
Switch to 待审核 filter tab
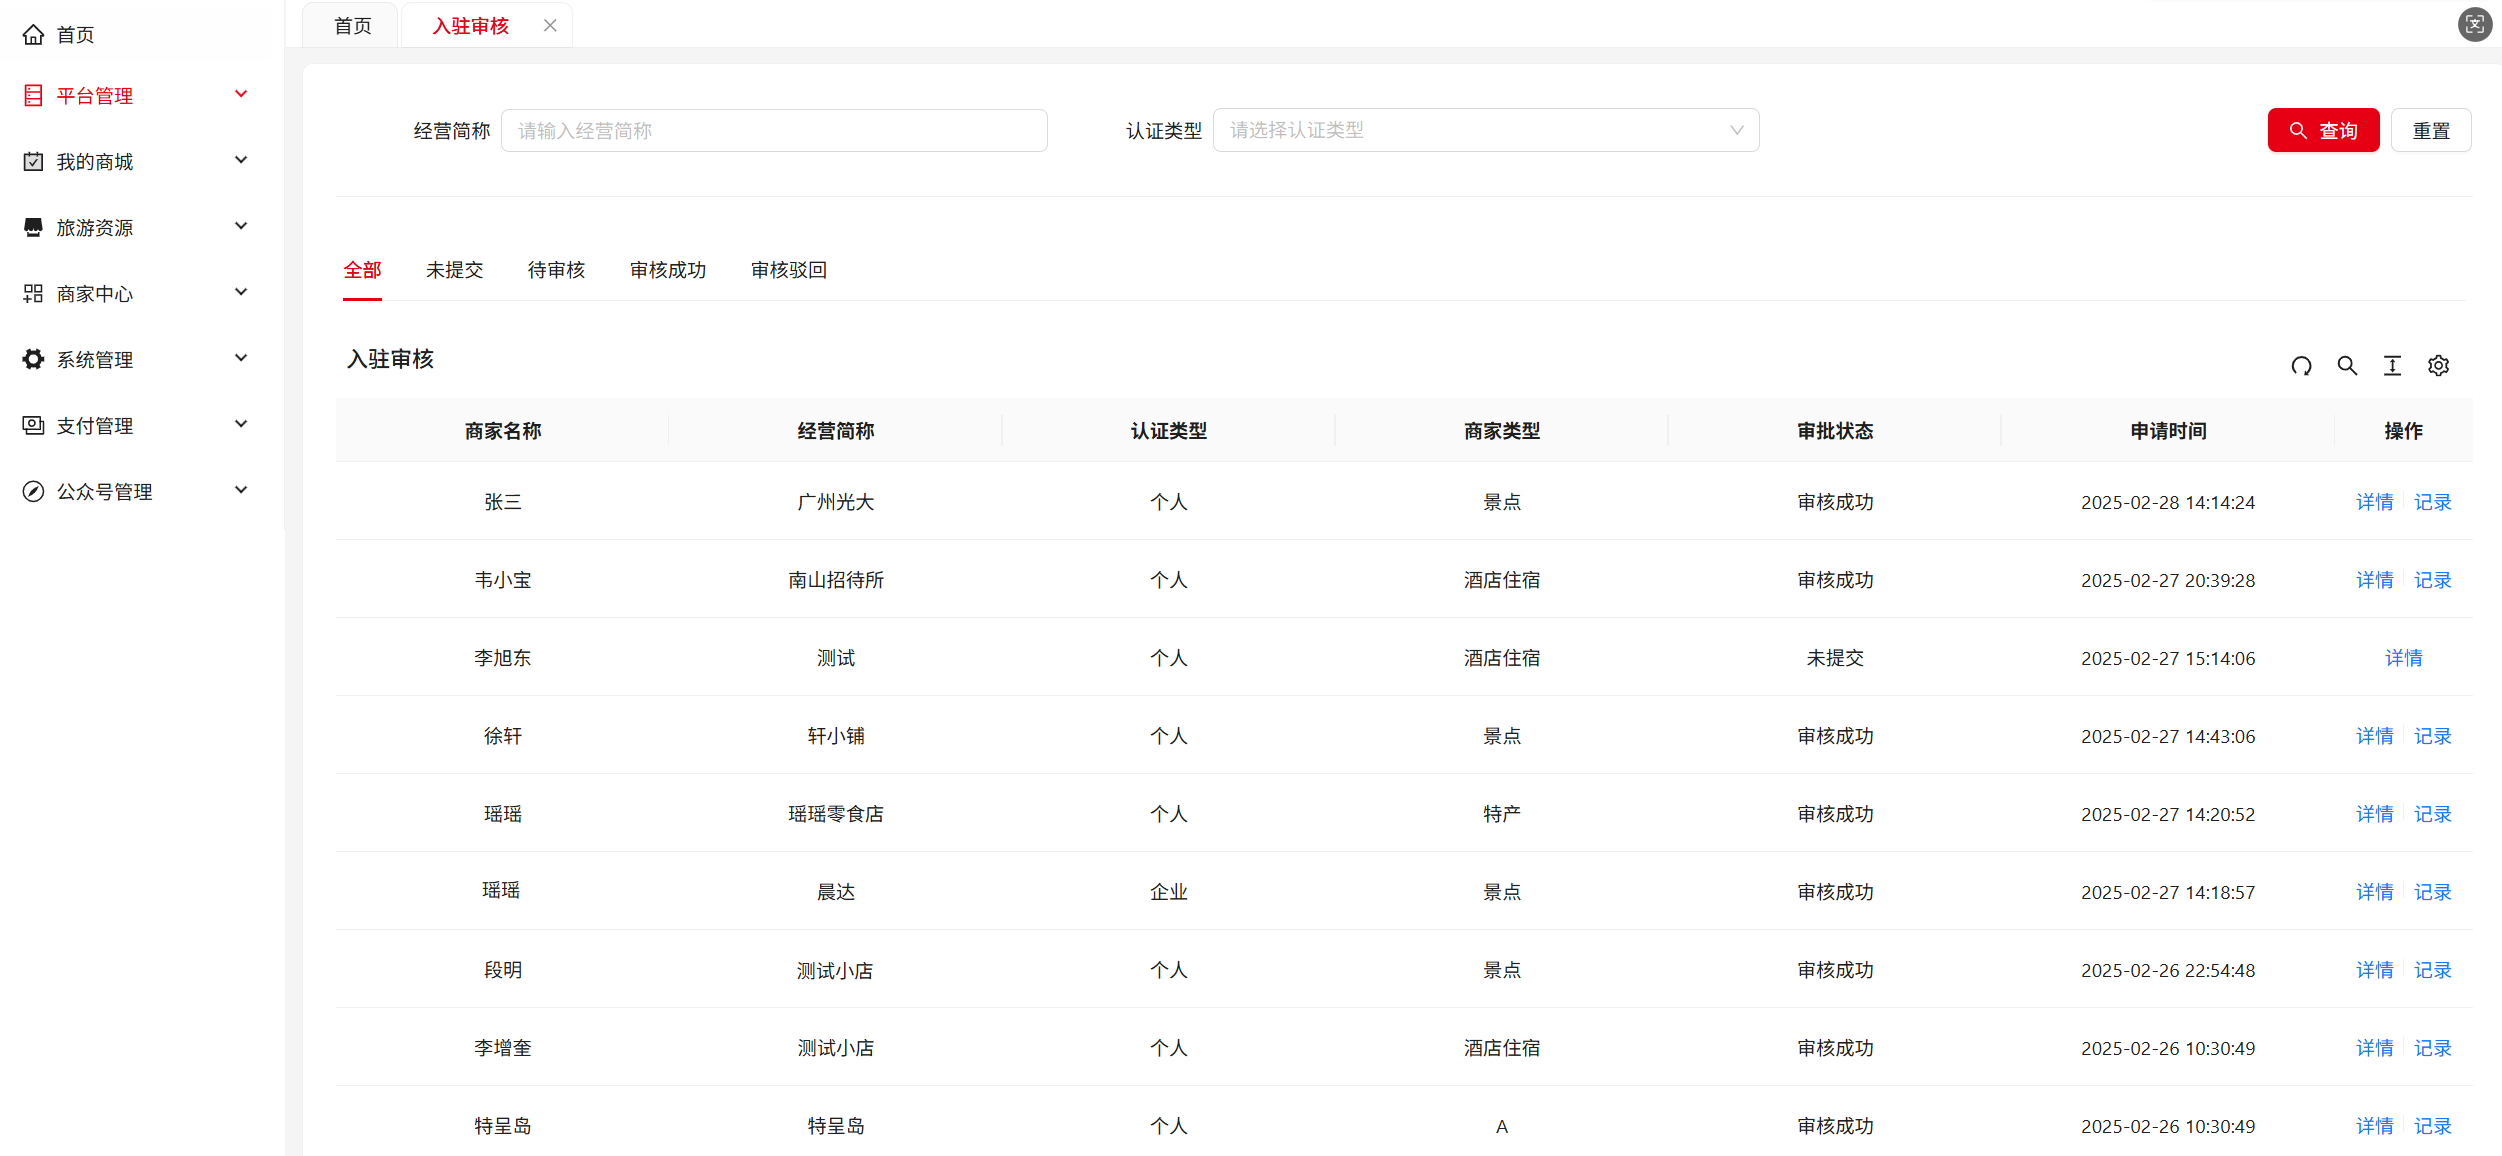(556, 270)
